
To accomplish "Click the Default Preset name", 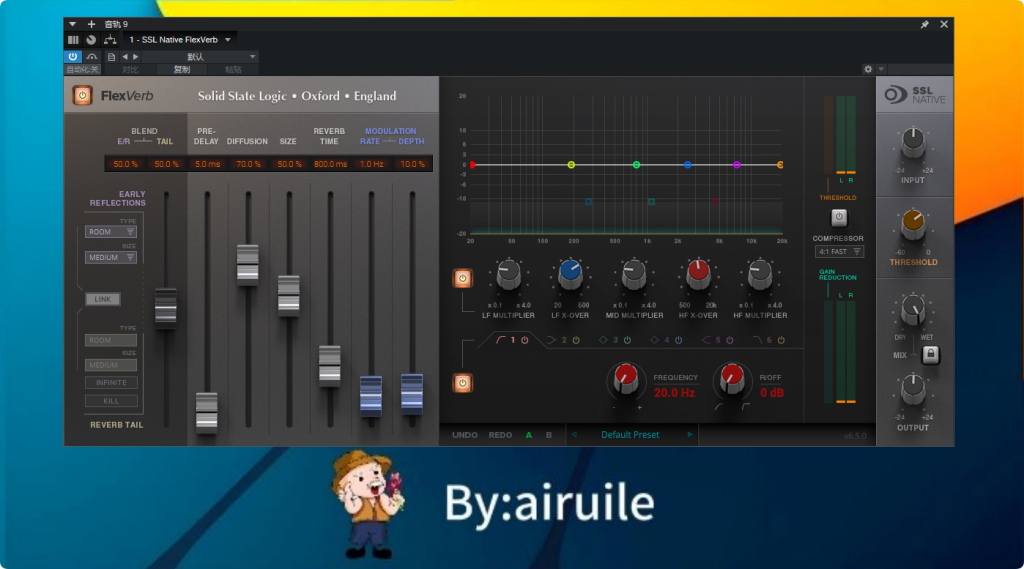I will point(630,435).
